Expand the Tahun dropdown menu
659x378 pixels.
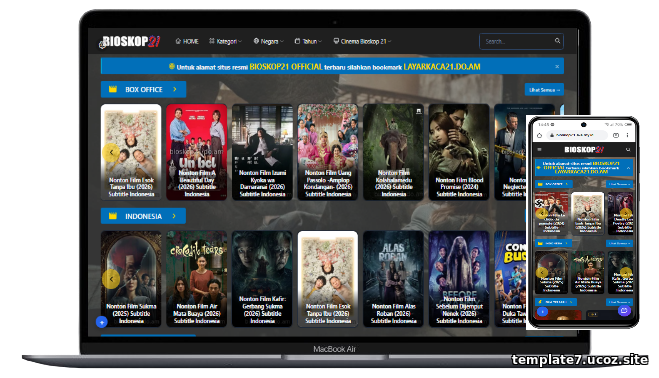(x=308, y=41)
